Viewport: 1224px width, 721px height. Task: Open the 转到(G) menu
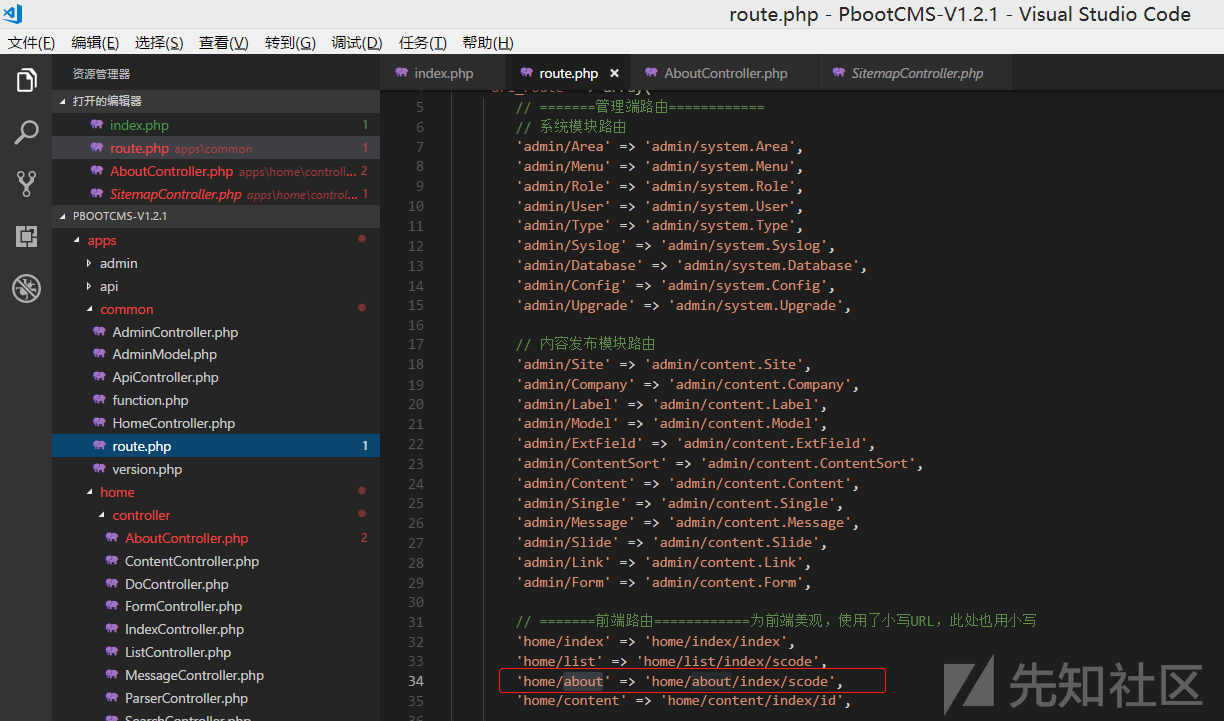click(x=290, y=43)
